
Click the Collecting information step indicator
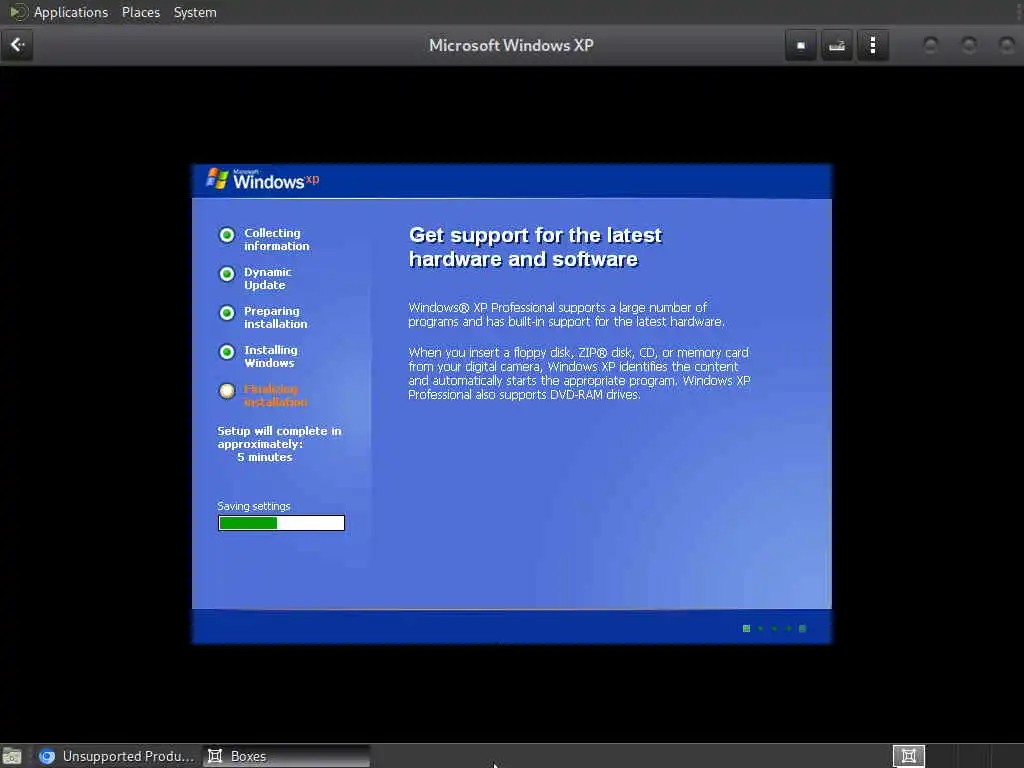point(227,235)
